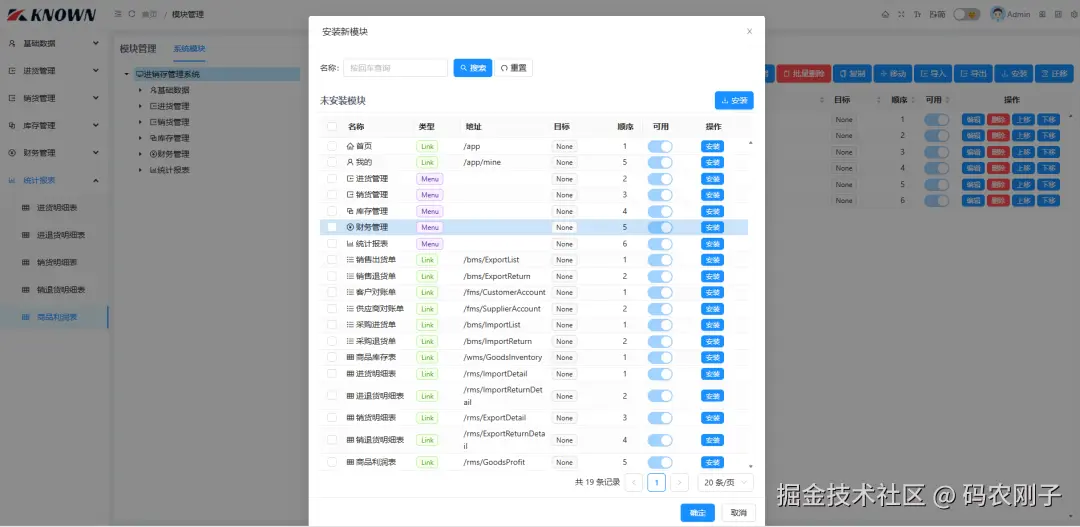Click the 确定 button in dialog footer
This screenshot has height=527, width=1080.
tap(698, 513)
